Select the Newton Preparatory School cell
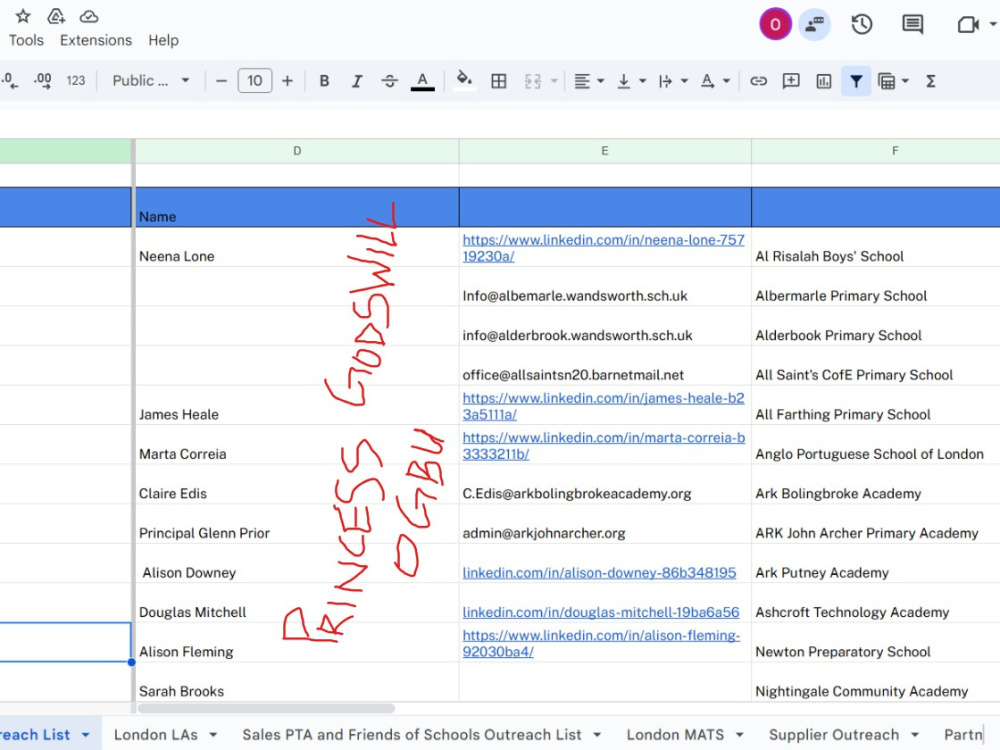Screen dimensions: 1000x750 pyautogui.click(x=876, y=643)
